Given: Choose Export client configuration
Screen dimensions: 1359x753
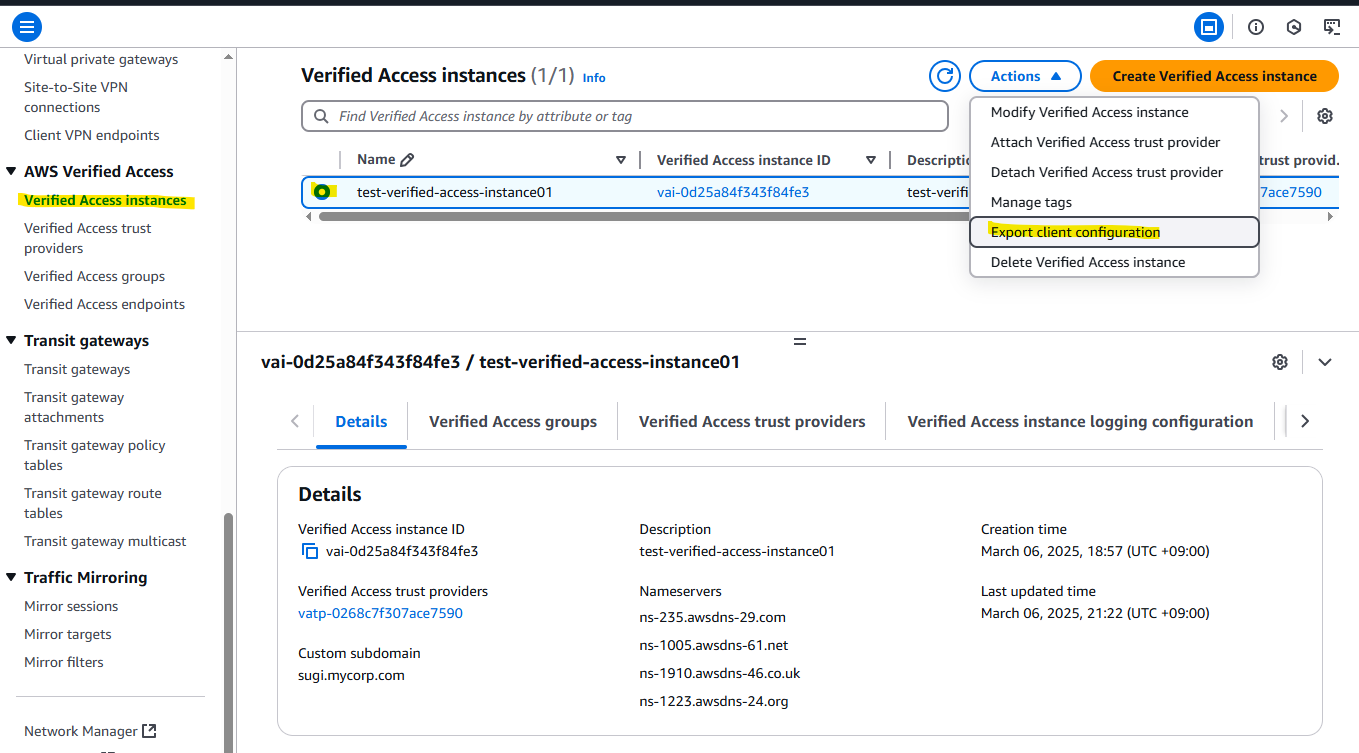Looking at the screenshot, I should (1114, 232).
